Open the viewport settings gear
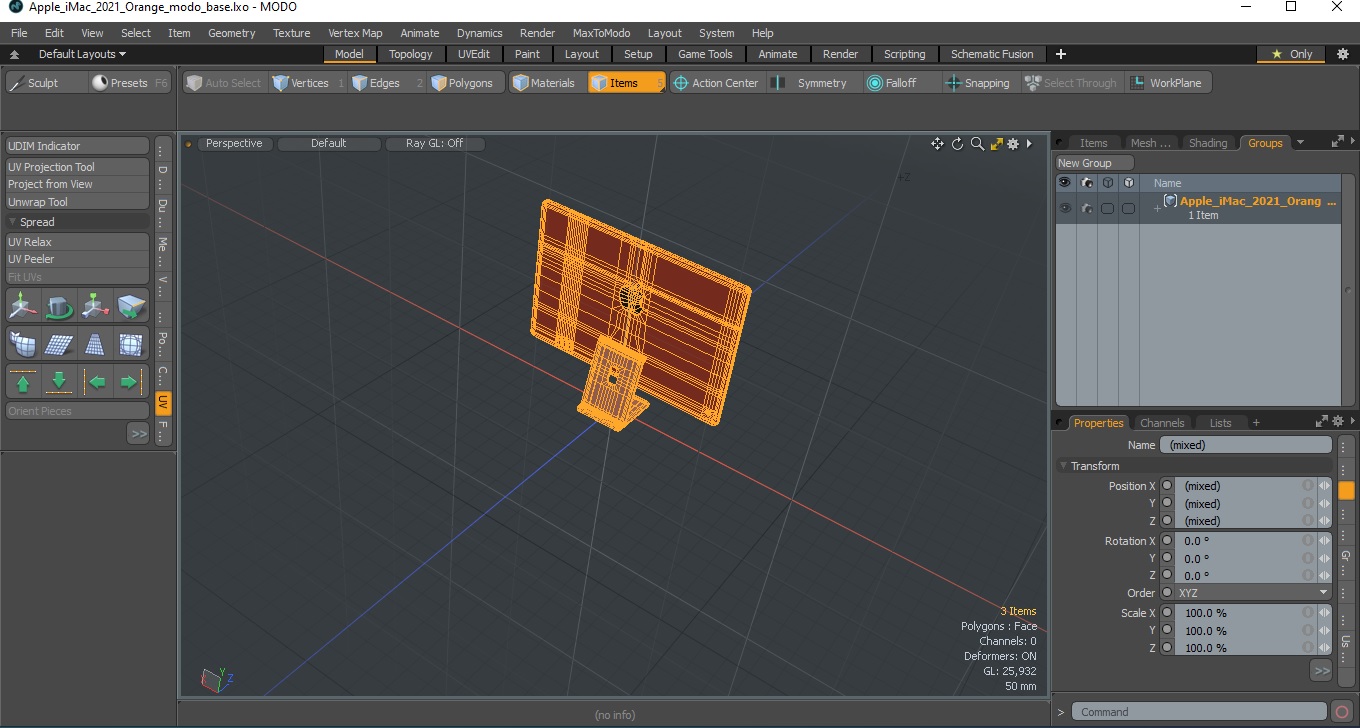This screenshot has height=728, width=1360. pyautogui.click(x=1013, y=144)
